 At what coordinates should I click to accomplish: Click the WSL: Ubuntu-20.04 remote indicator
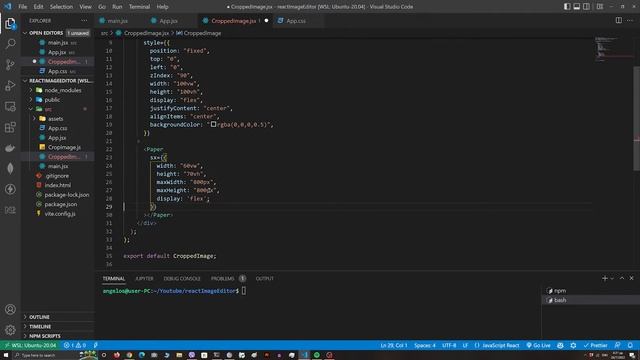(x=30, y=345)
